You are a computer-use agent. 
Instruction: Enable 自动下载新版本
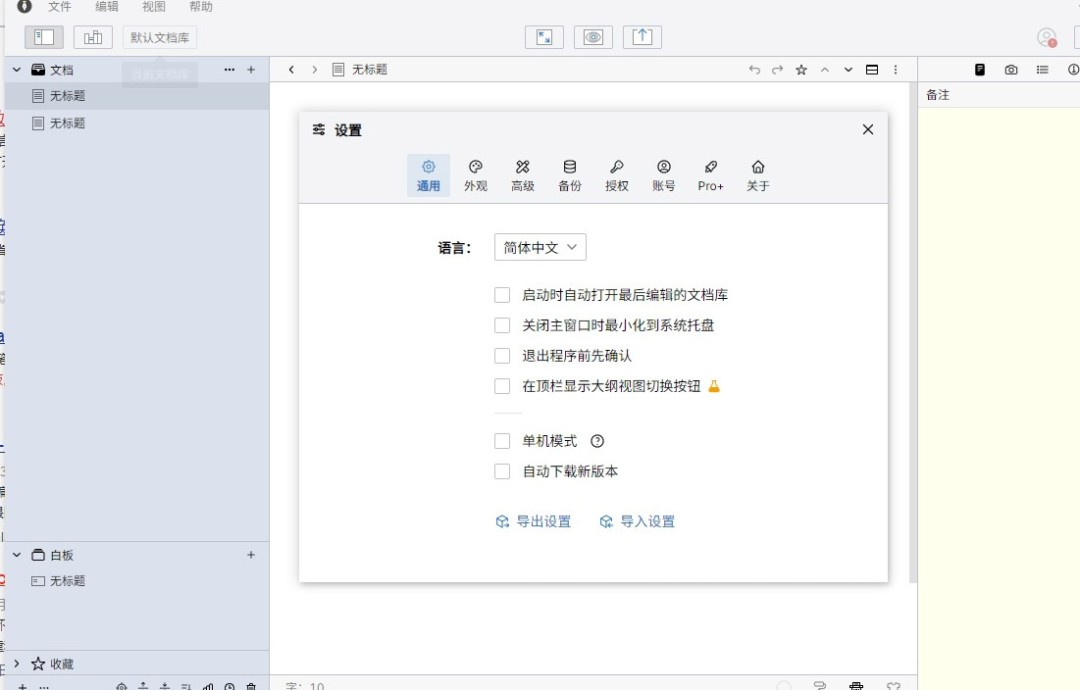(x=502, y=471)
